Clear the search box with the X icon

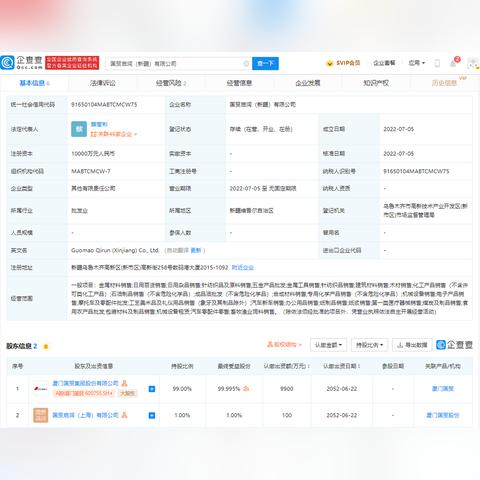246,63
